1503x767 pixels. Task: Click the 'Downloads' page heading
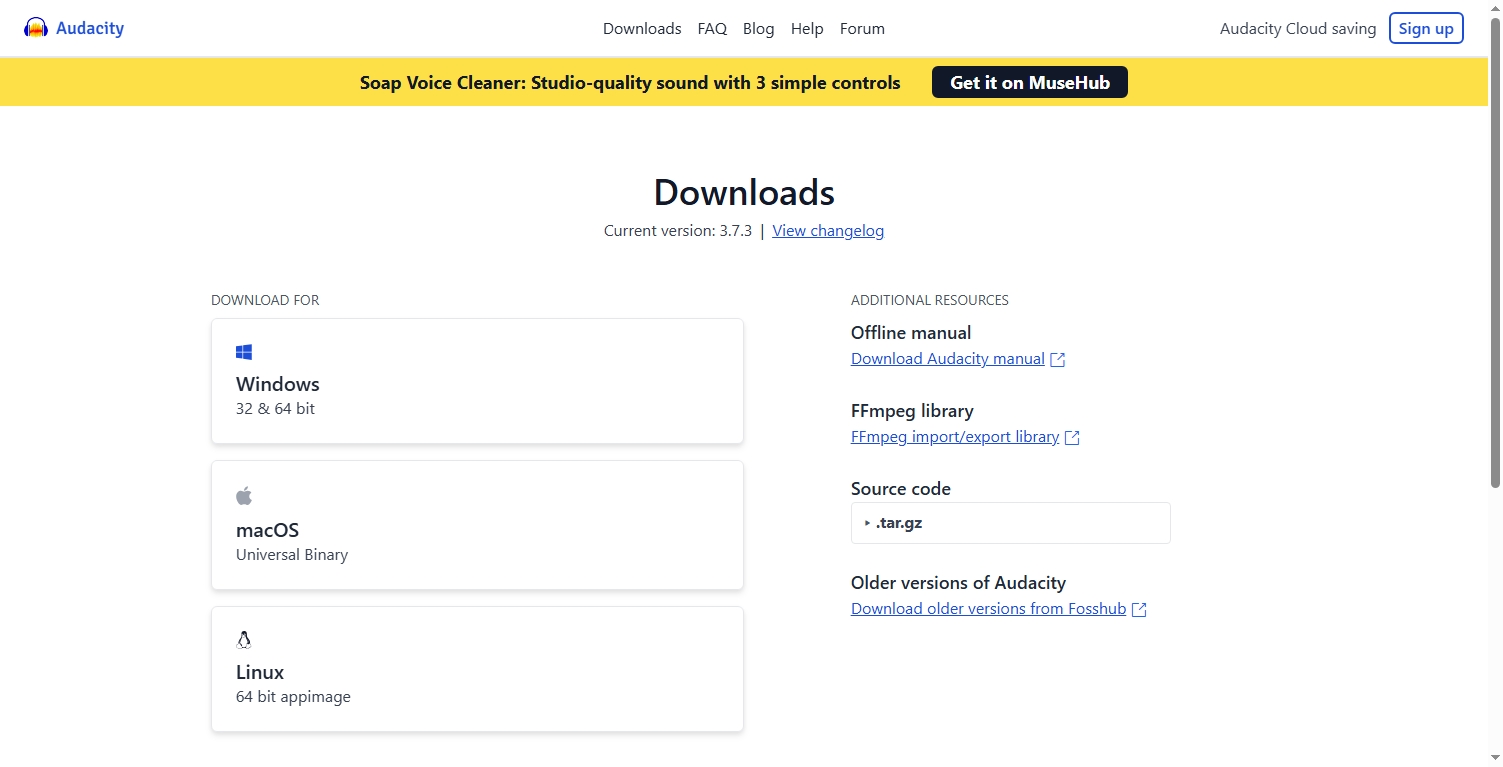[744, 192]
